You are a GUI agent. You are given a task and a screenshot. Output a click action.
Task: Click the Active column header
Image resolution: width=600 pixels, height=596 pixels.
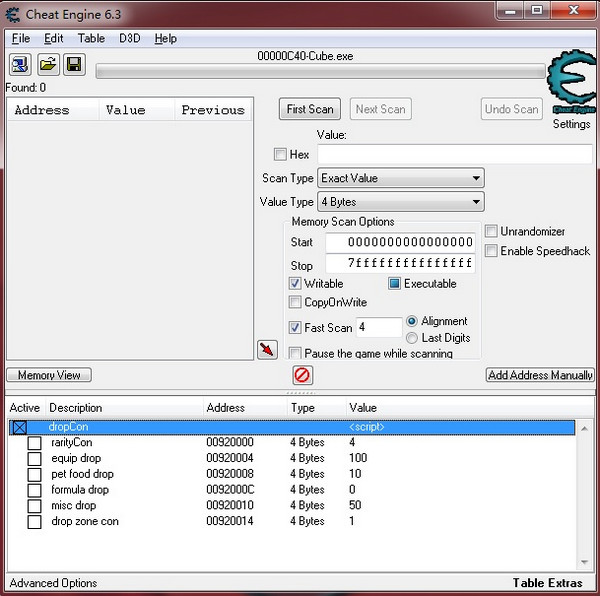(x=25, y=408)
